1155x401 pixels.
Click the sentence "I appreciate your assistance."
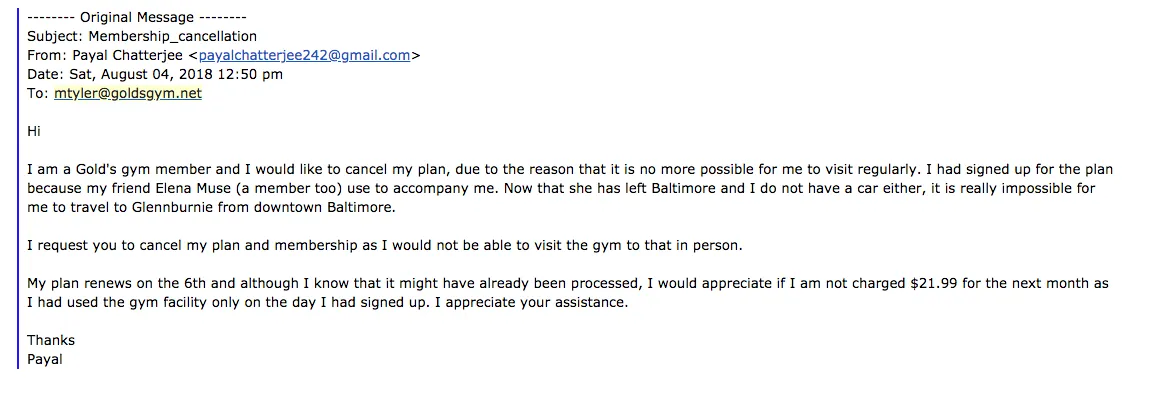click(x=536, y=303)
